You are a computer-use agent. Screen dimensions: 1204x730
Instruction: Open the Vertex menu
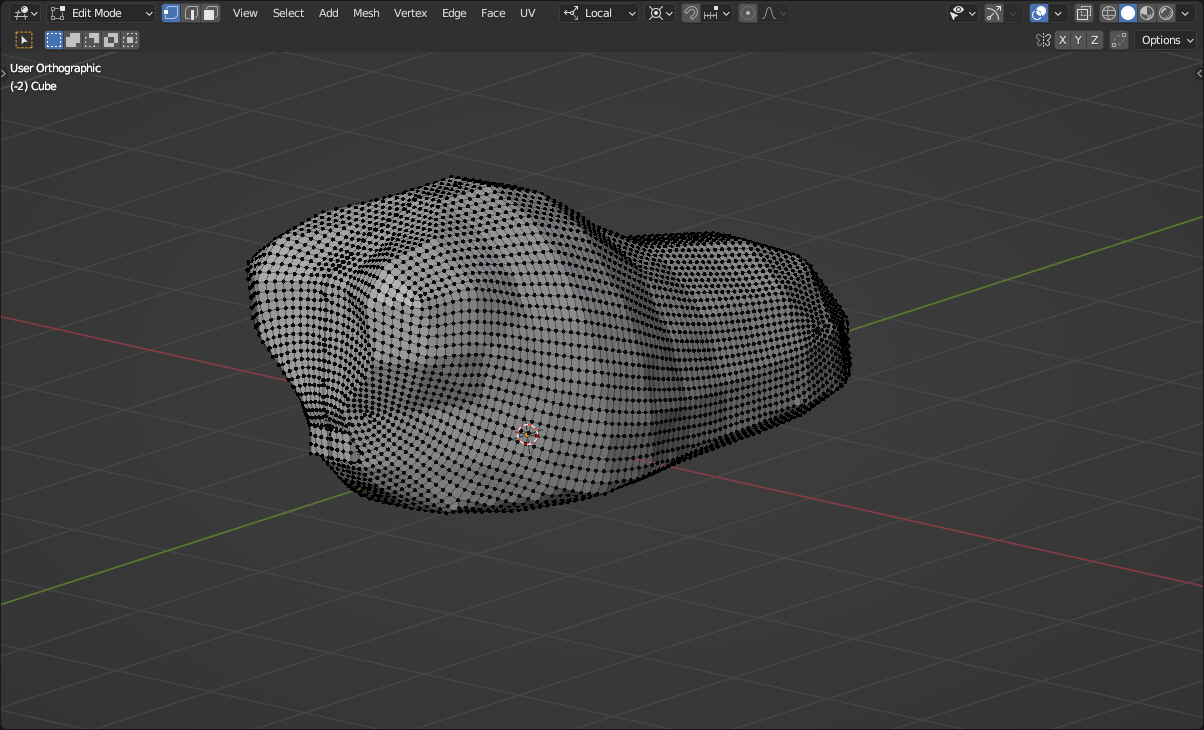[x=410, y=13]
